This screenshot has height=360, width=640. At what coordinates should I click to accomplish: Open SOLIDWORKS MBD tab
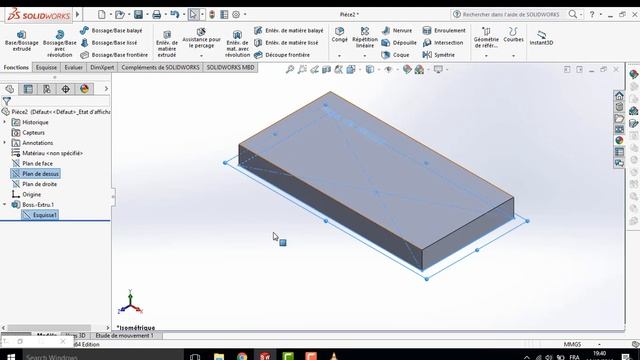tap(230, 67)
